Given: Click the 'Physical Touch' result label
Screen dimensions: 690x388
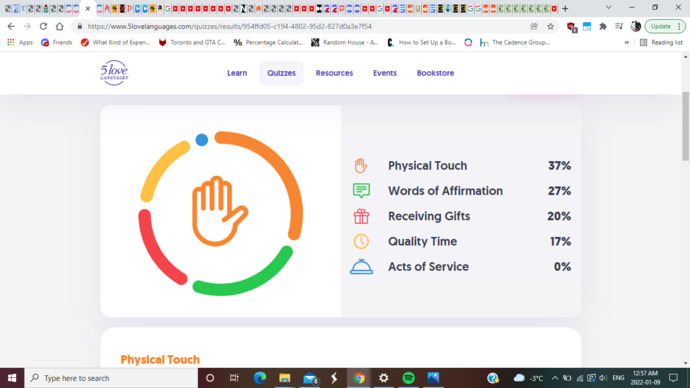Looking at the screenshot, I should pyautogui.click(x=427, y=165).
